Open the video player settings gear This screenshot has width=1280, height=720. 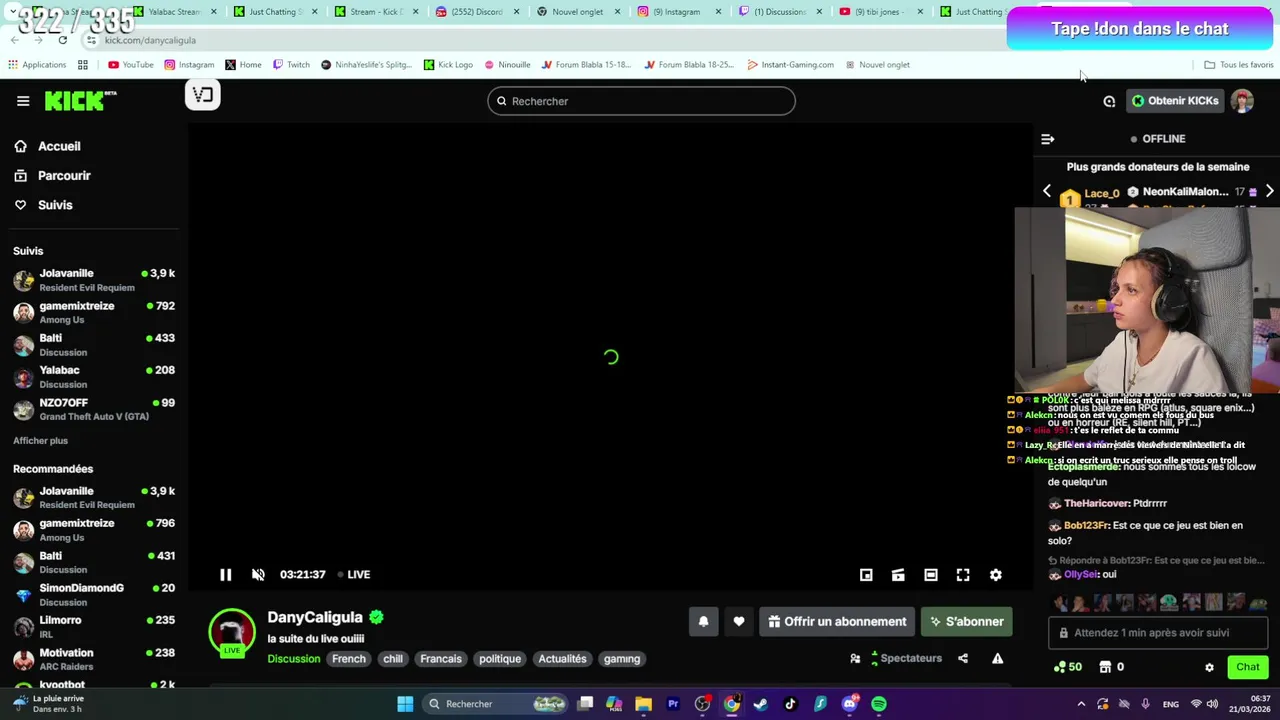(995, 575)
